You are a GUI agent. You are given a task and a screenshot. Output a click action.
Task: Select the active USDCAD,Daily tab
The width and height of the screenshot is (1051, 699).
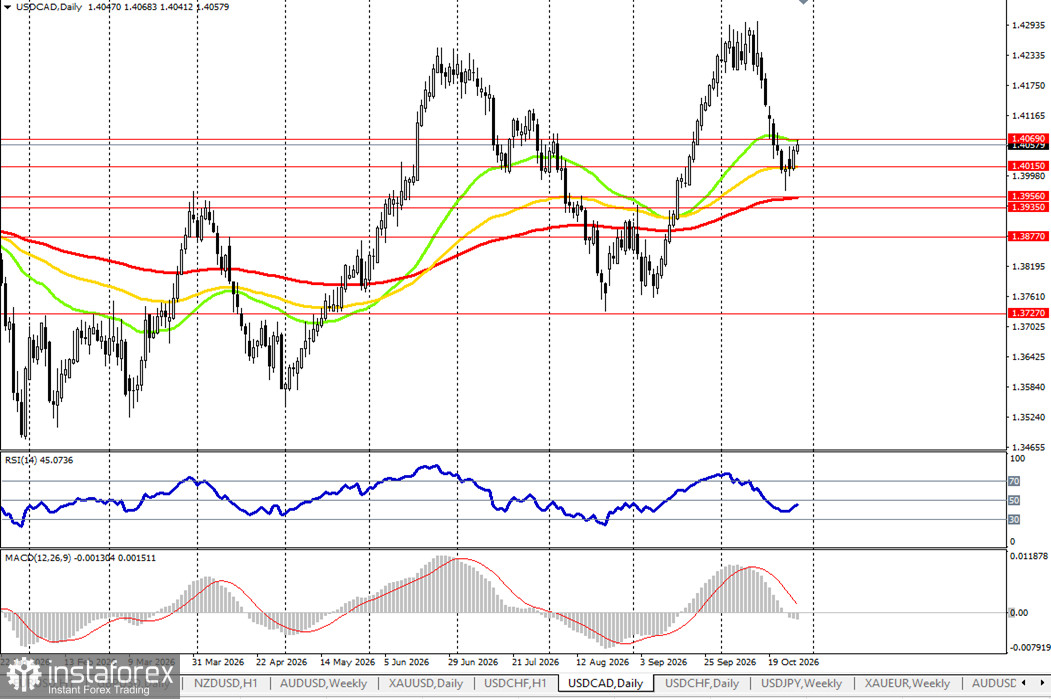(606, 683)
